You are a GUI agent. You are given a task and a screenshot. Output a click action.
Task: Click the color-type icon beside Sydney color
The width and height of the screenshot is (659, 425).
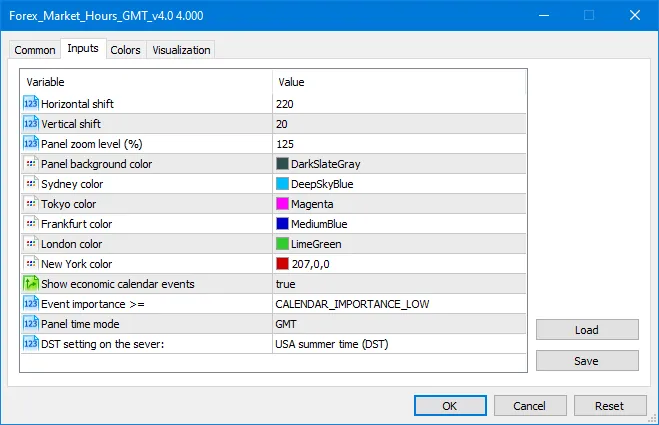(x=29, y=183)
